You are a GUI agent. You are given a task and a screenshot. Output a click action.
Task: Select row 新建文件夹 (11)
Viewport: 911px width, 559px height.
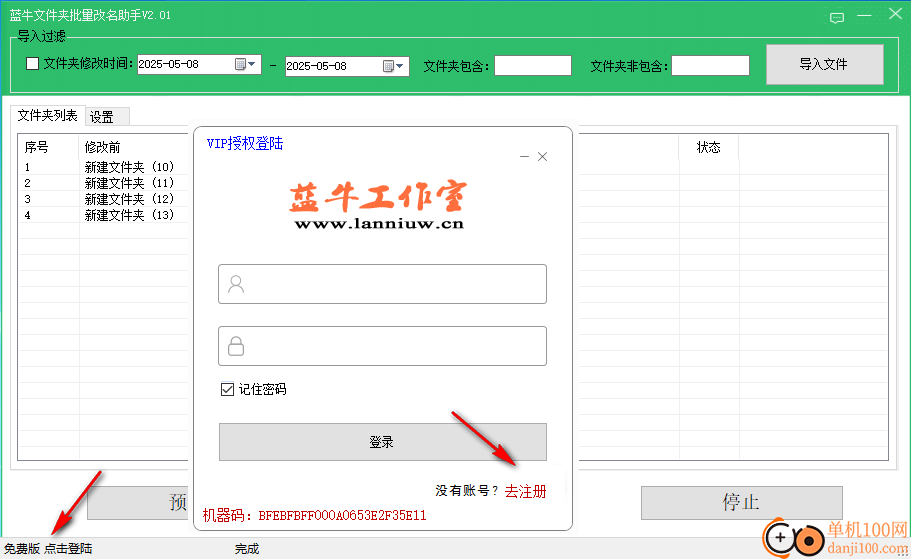point(129,183)
